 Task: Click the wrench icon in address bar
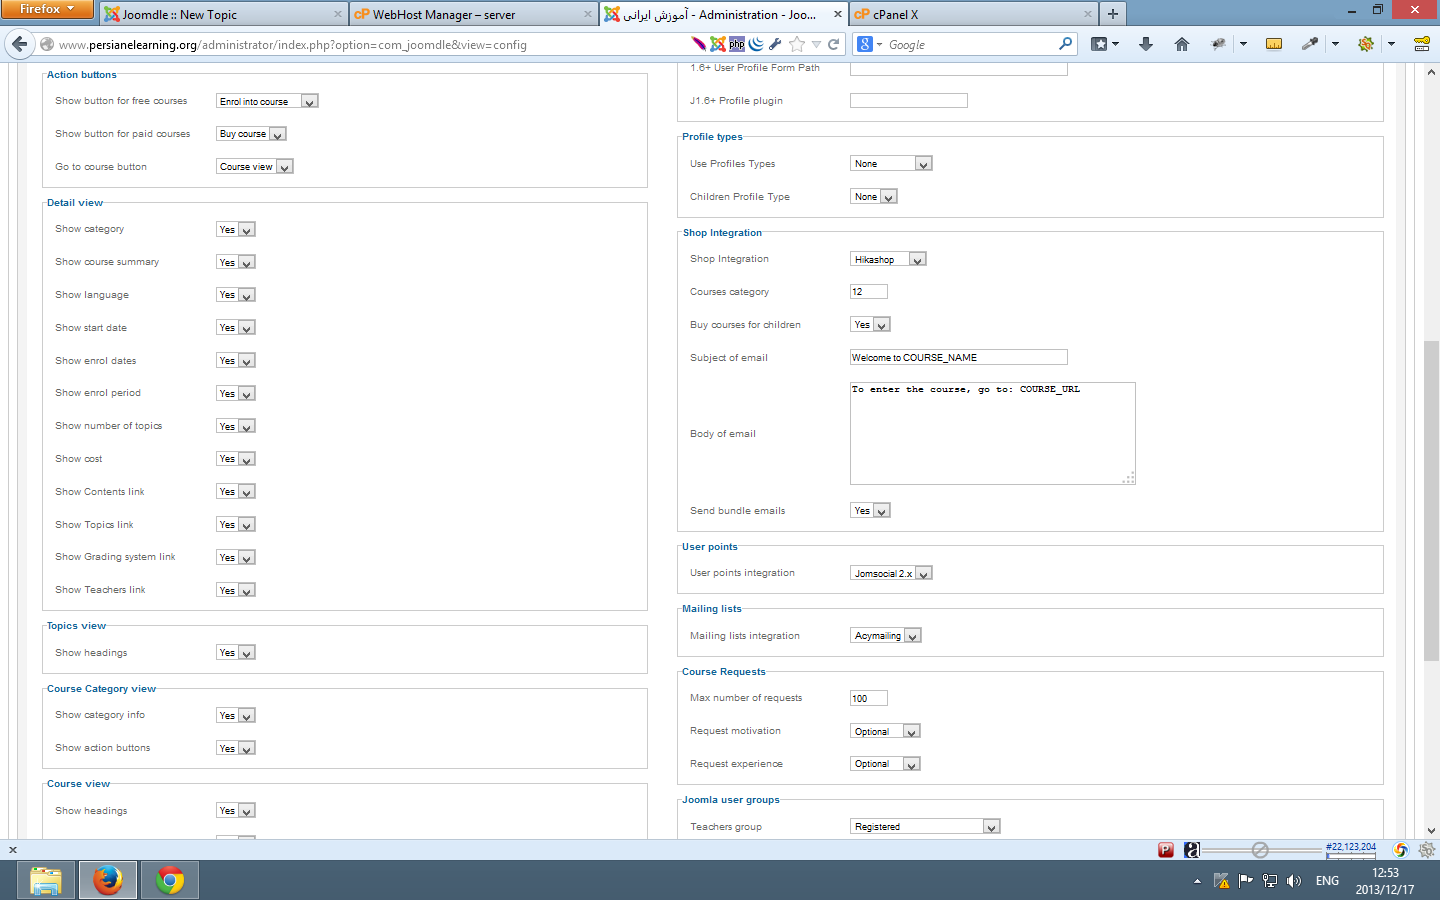775,44
